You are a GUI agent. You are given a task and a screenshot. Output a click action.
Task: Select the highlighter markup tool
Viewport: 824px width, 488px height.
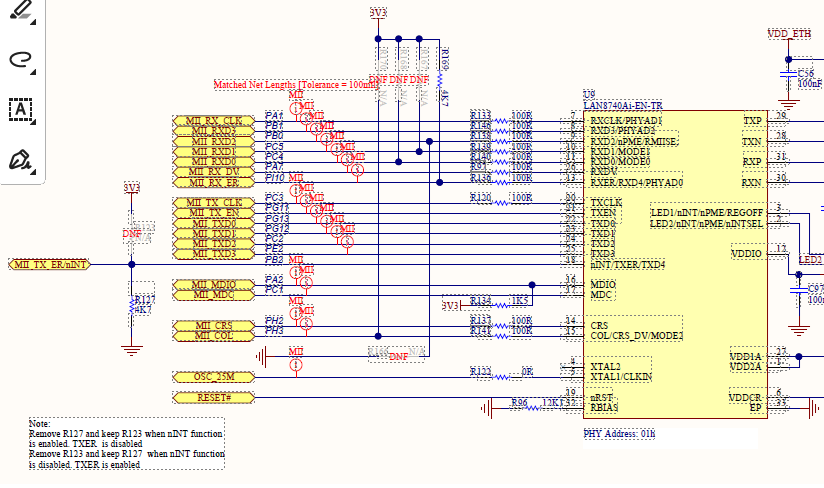click(x=21, y=11)
